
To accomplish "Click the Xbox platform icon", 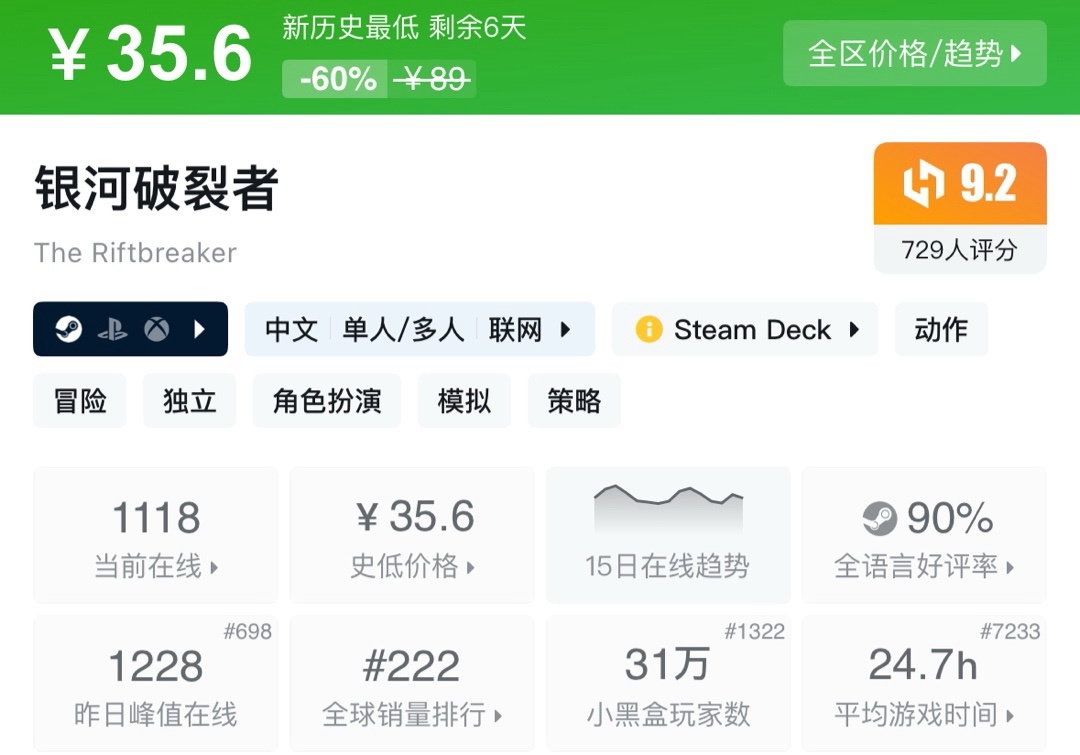I will [x=156, y=330].
